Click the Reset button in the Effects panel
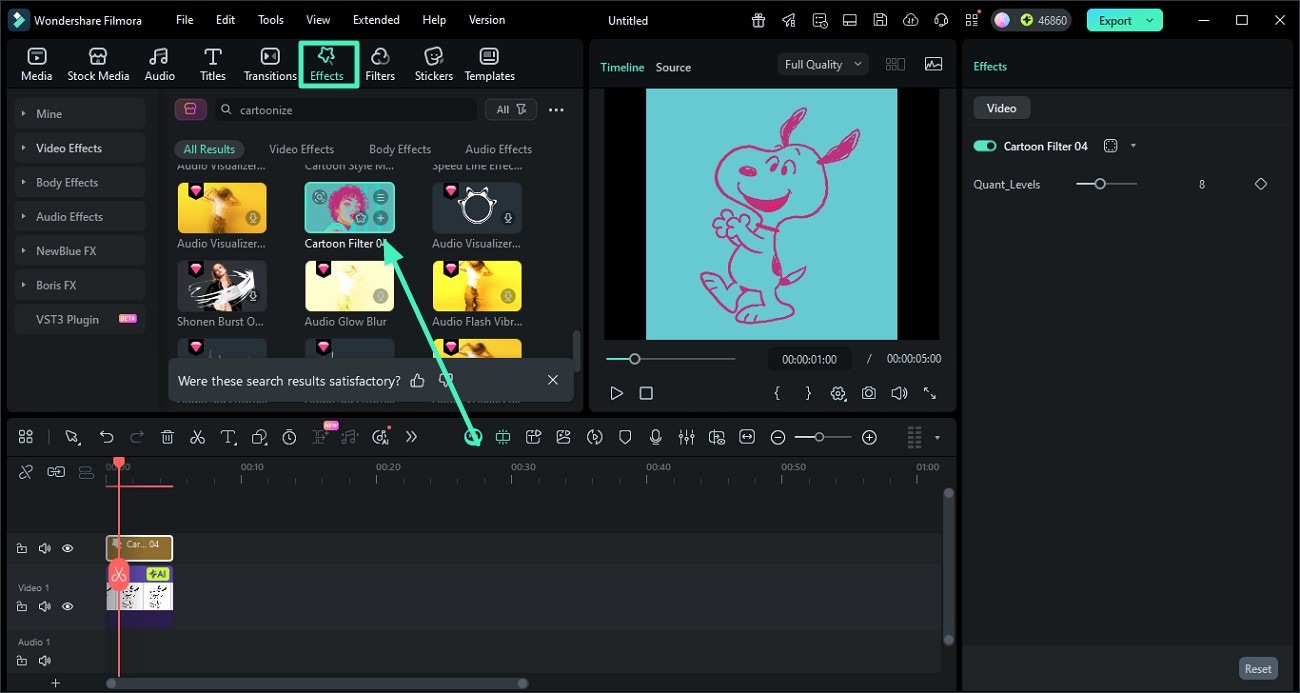Image resolution: width=1300 pixels, height=693 pixels. click(x=1258, y=668)
